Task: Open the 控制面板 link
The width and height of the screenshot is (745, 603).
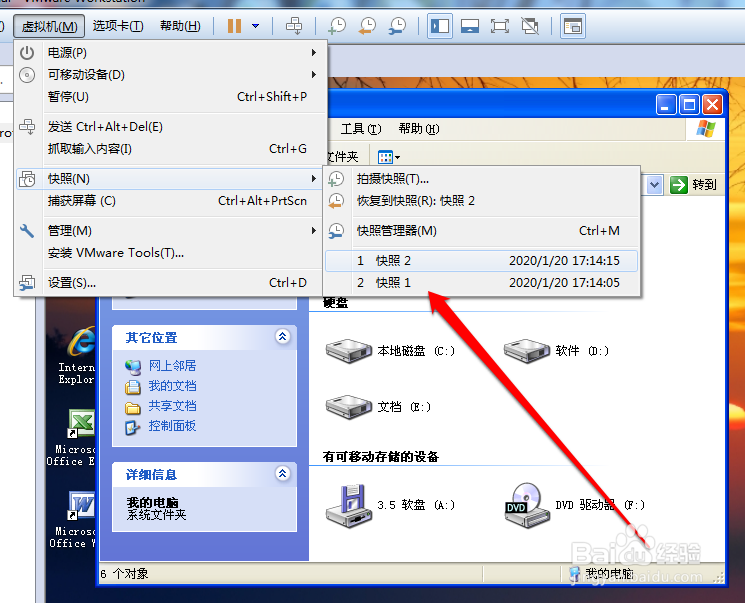Action: (172, 426)
